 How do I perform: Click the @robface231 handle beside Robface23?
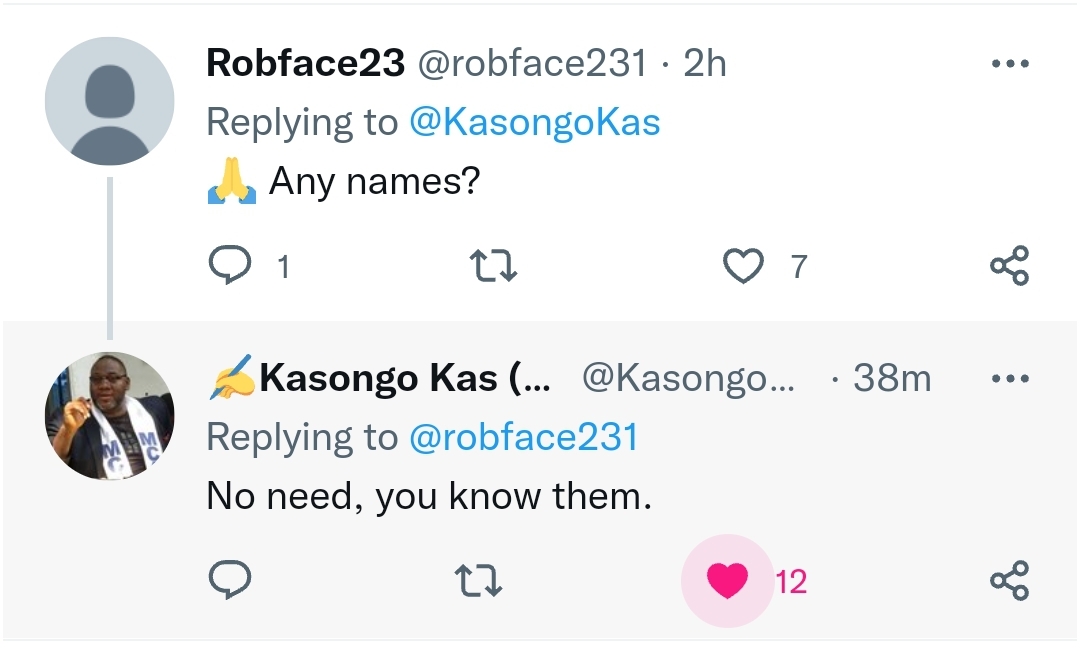click(531, 64)
